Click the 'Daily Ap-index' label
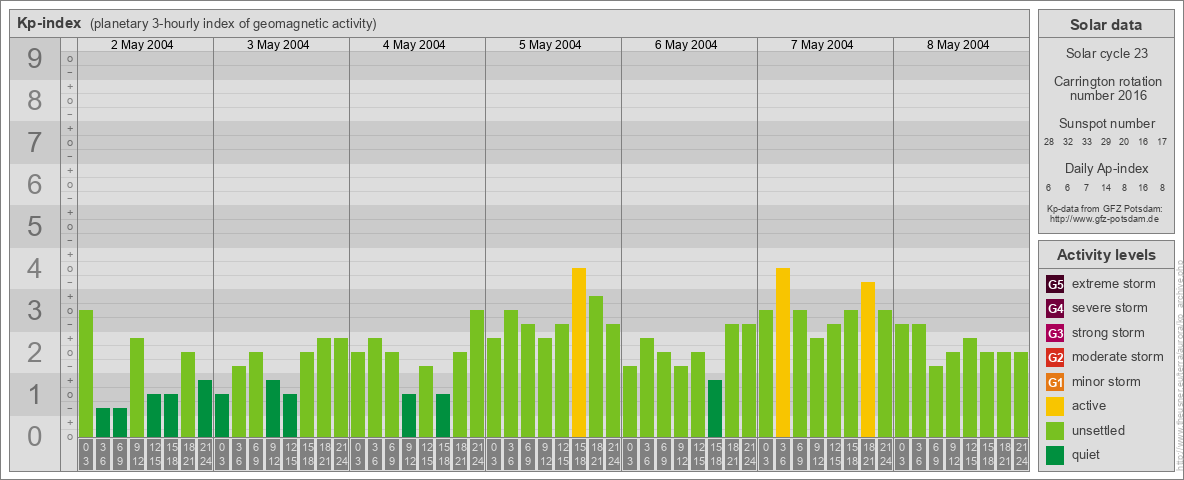This screenshot has width=1184, height=480. [1107, 168]
